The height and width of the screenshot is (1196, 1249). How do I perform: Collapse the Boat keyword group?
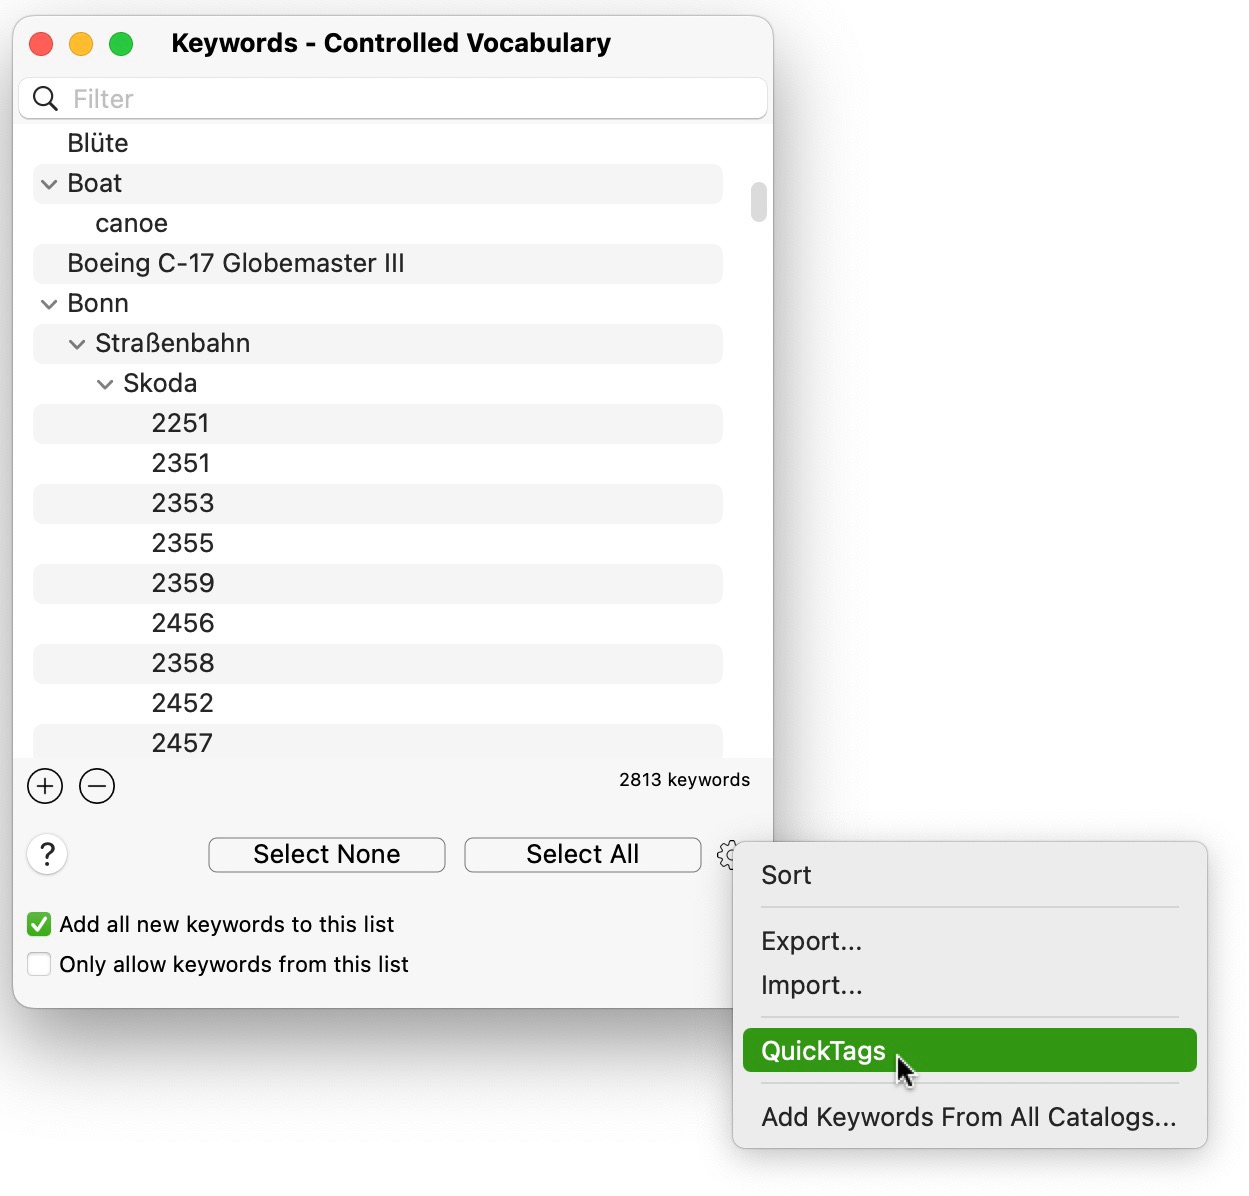tap(47, 184)
